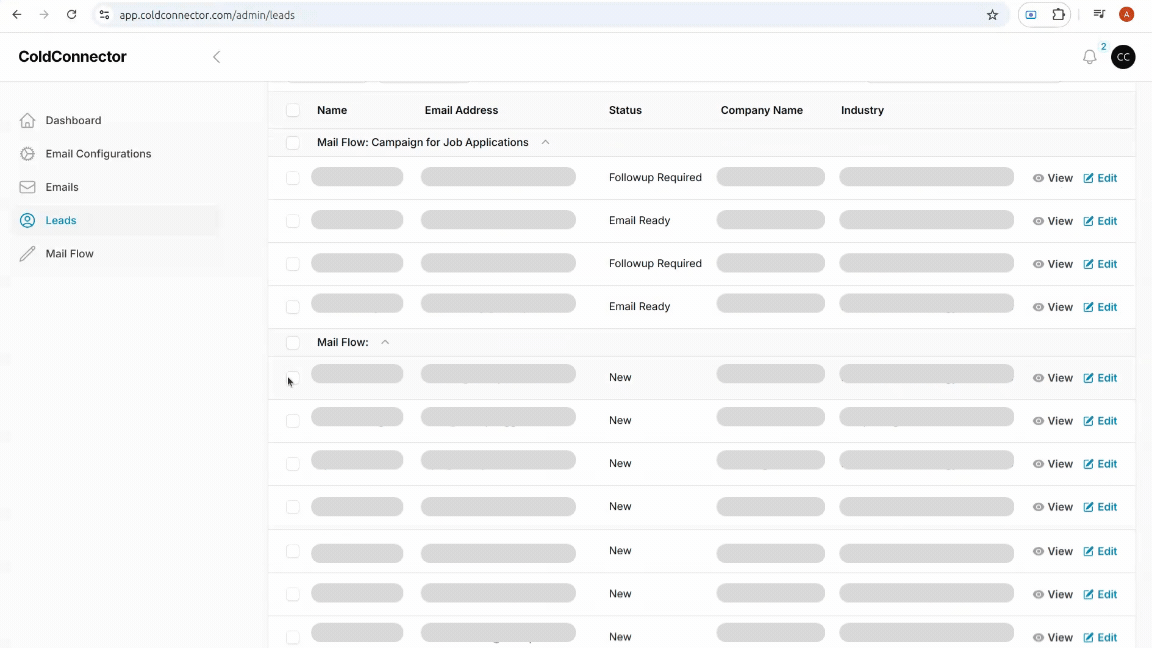Sort by the Status column header
This screenshot has width=1152, height=648.
625,110
